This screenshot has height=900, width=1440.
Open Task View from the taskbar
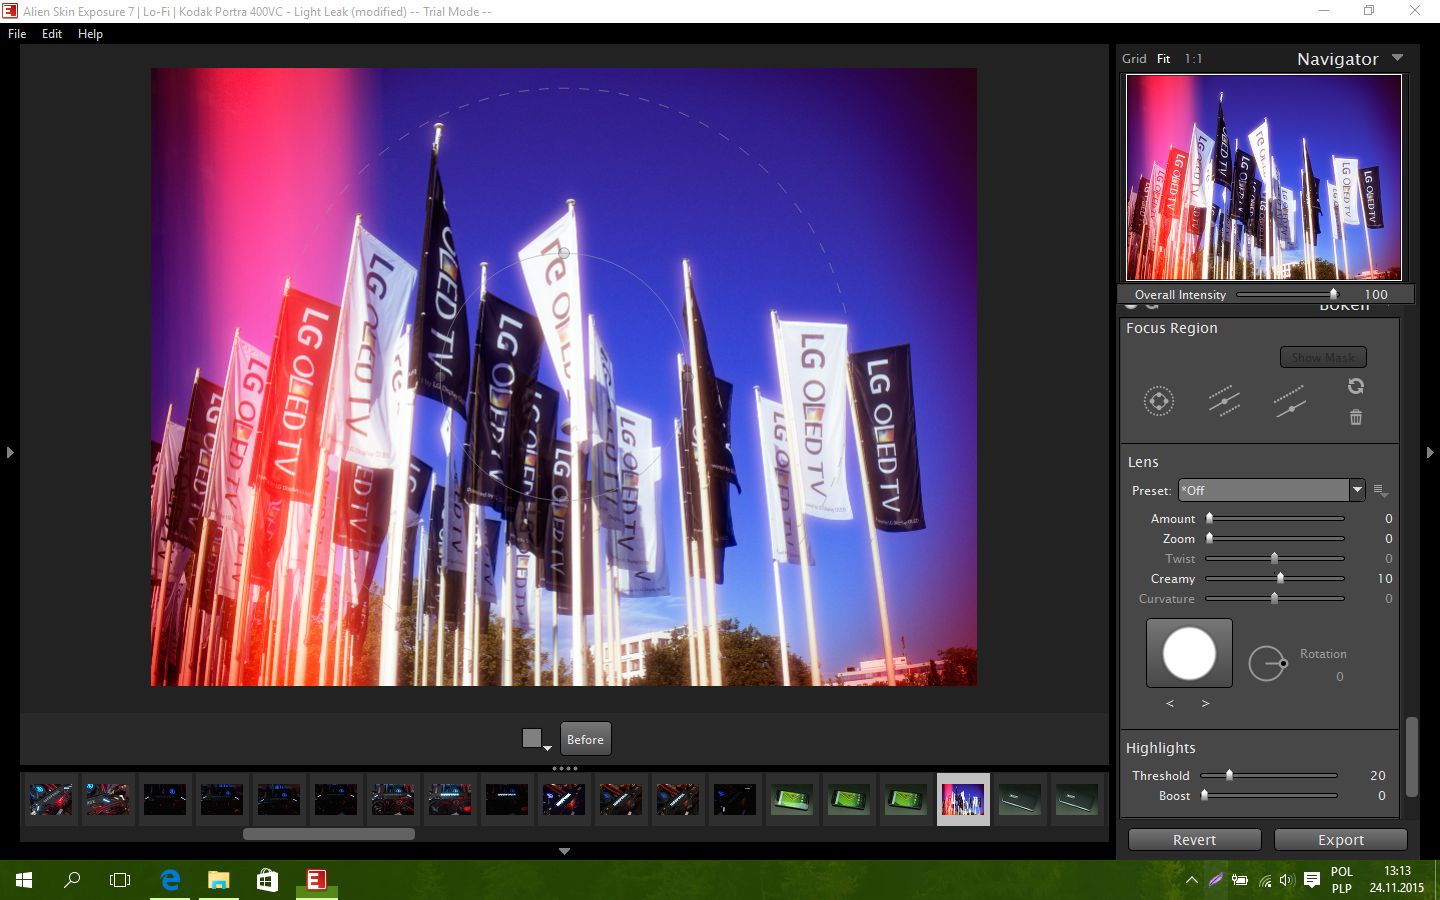[120, 880]
